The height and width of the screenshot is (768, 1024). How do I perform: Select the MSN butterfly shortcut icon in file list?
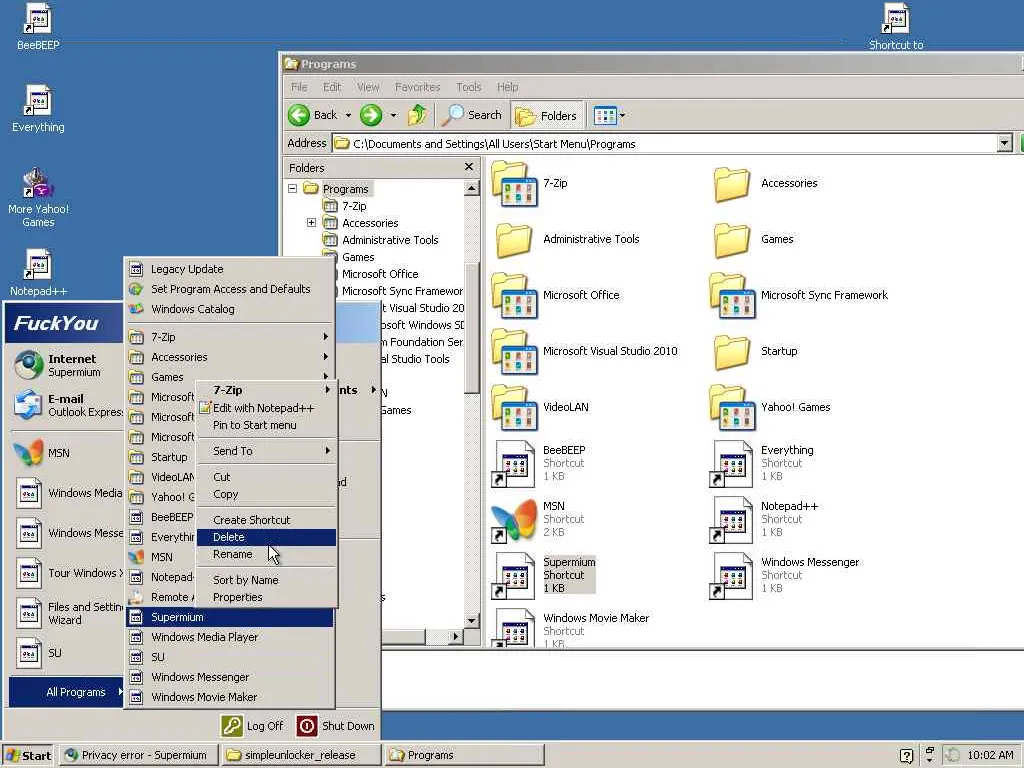[513, 520]
